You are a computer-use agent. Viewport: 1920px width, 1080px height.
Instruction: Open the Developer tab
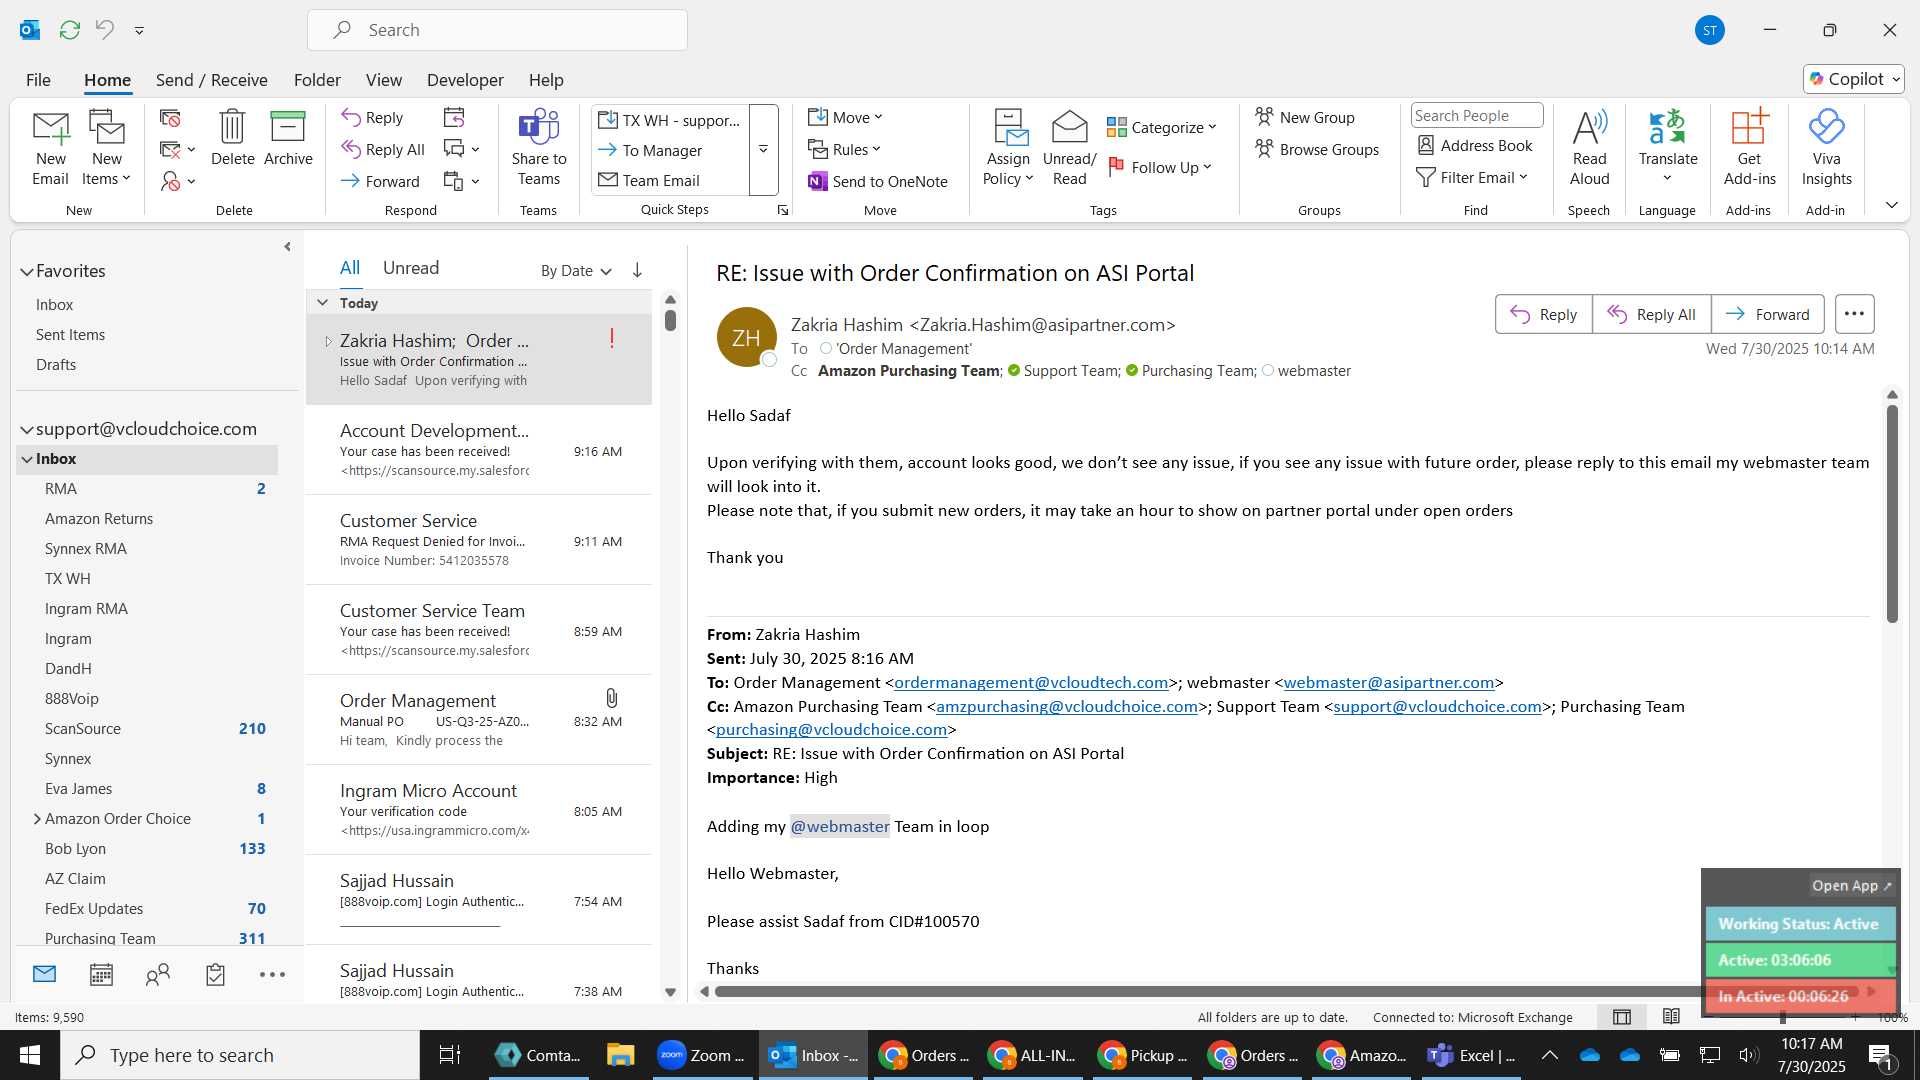pos(465,79)
